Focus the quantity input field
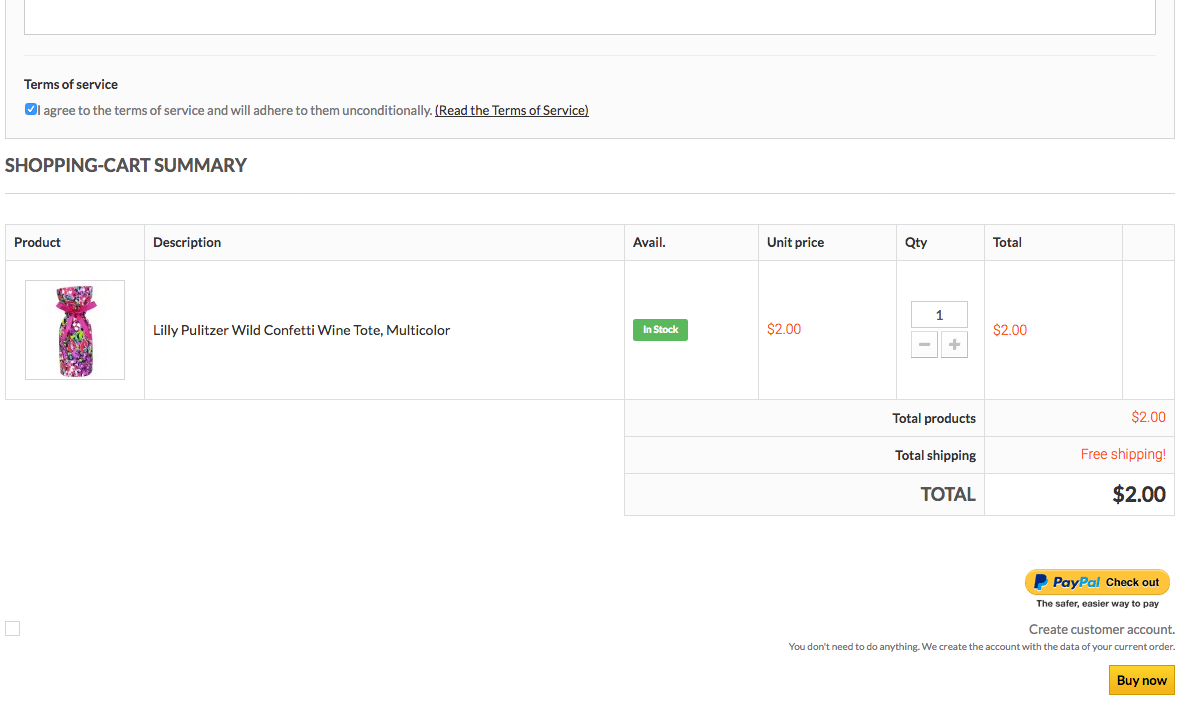The height and width of the screenshot is (715, 1183). 939,315
